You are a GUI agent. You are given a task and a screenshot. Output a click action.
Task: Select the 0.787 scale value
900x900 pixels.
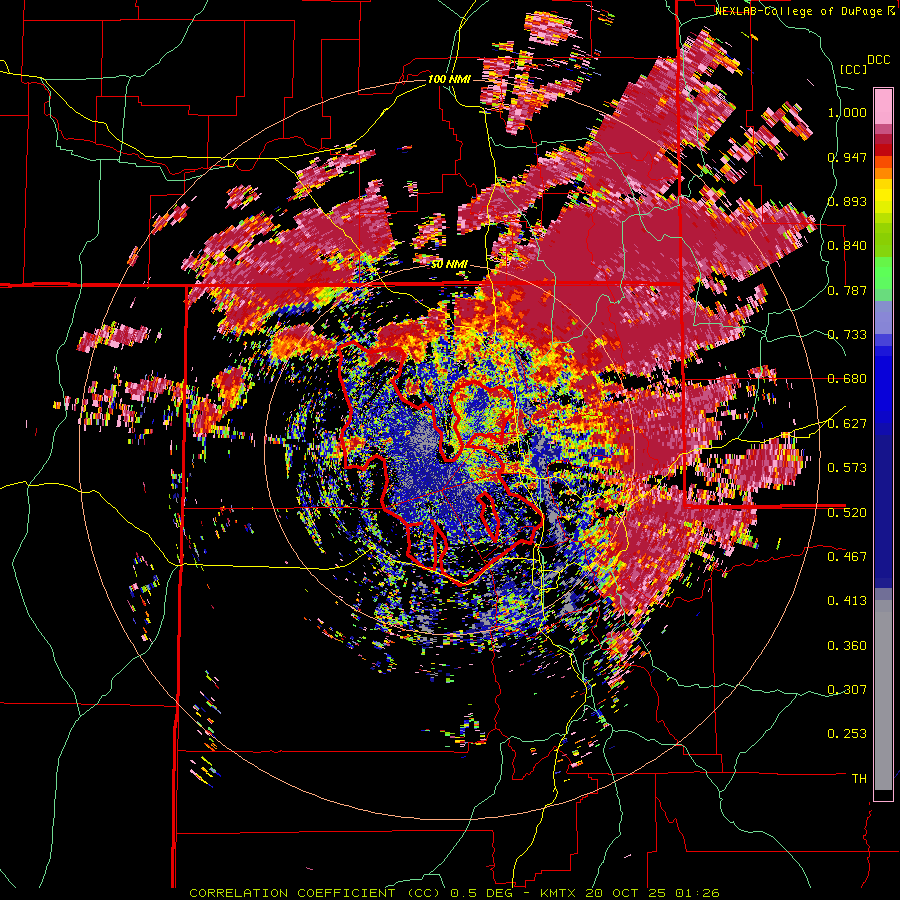pyautogui.click(x=847, y=290)
